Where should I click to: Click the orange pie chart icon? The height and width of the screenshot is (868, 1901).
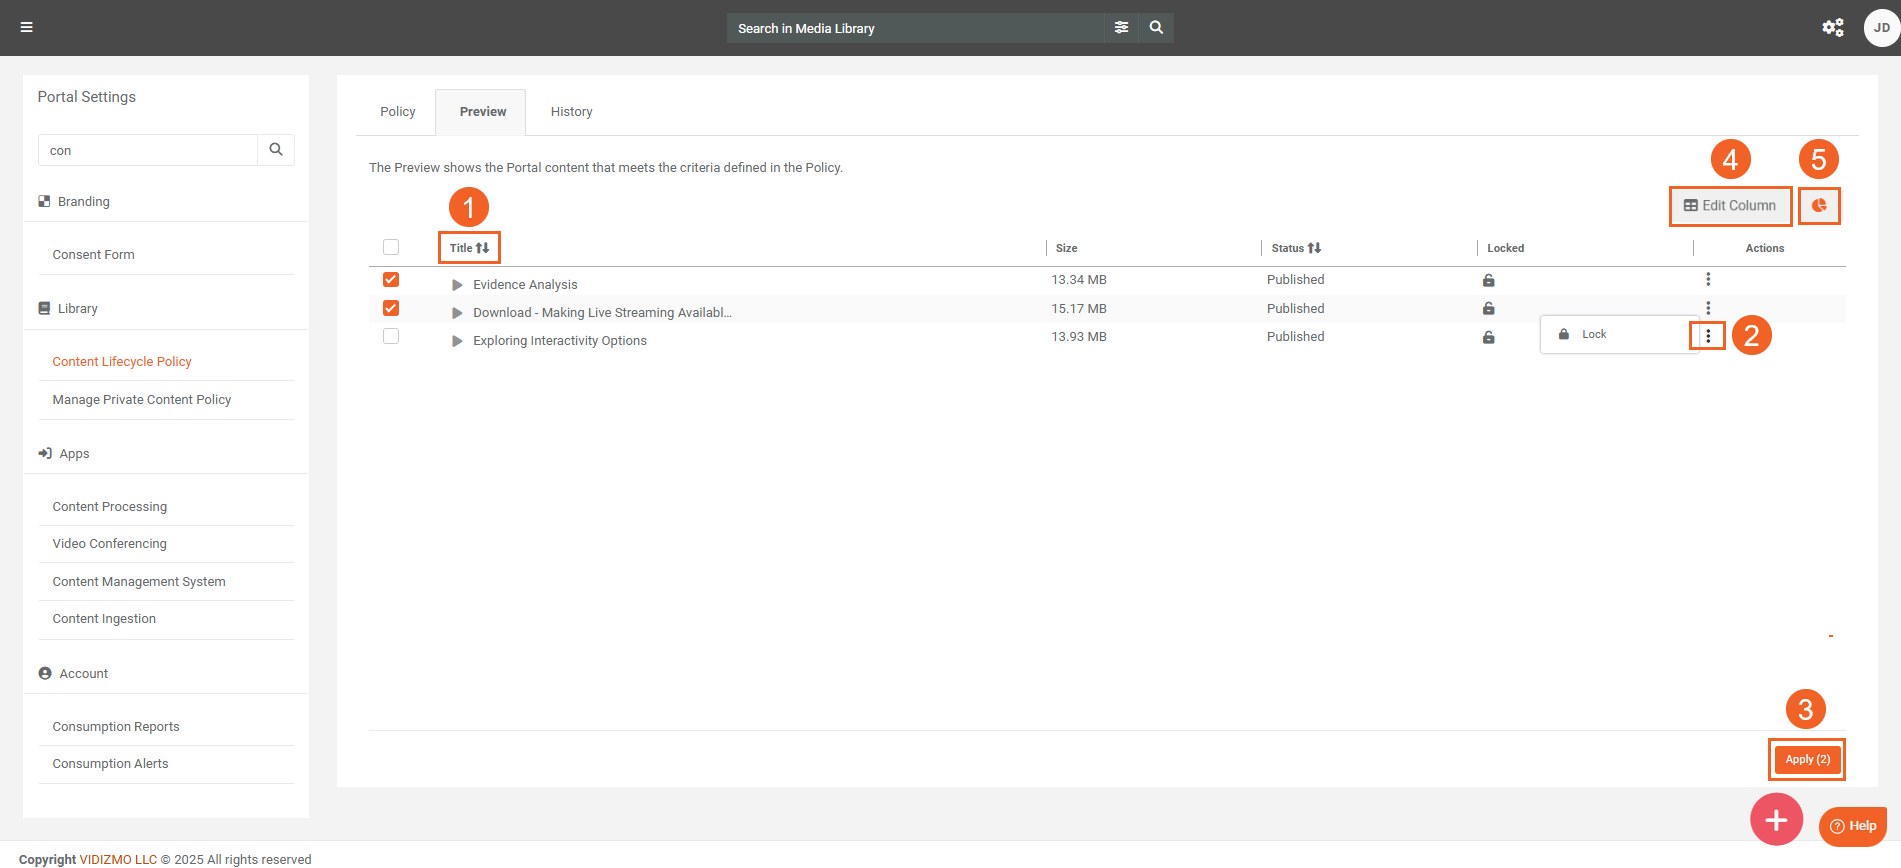[1819, 206]
